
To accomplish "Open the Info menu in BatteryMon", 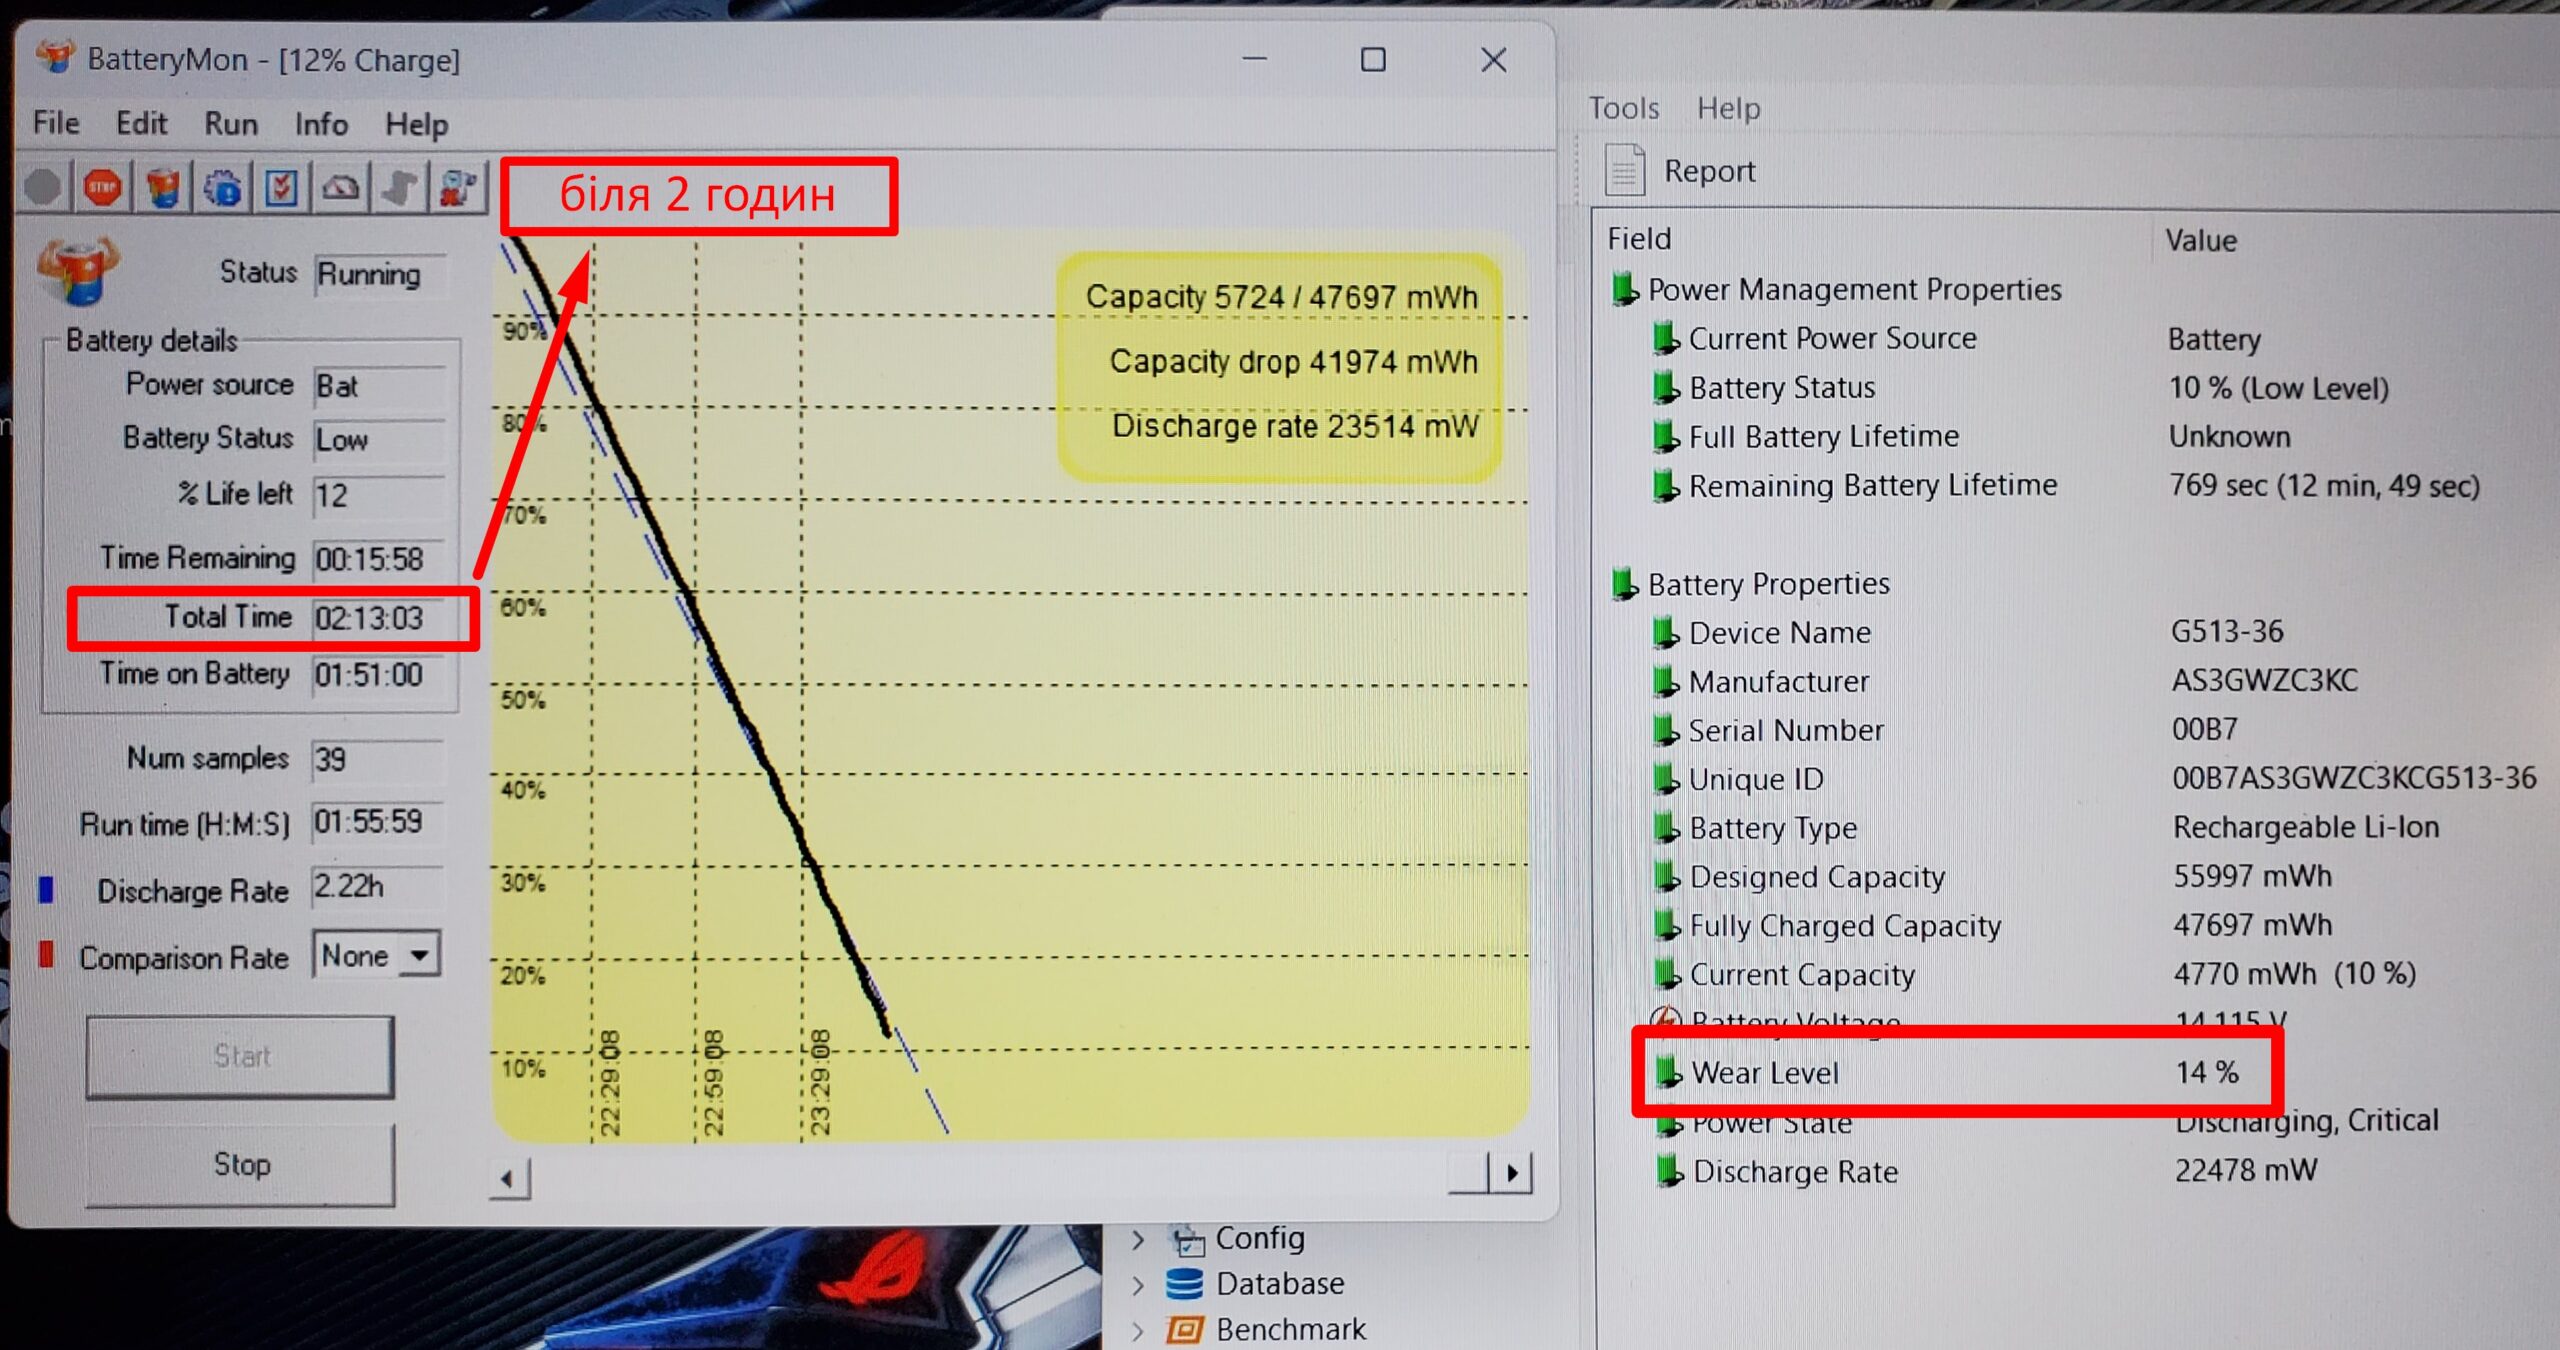I will tap(321, 124).
